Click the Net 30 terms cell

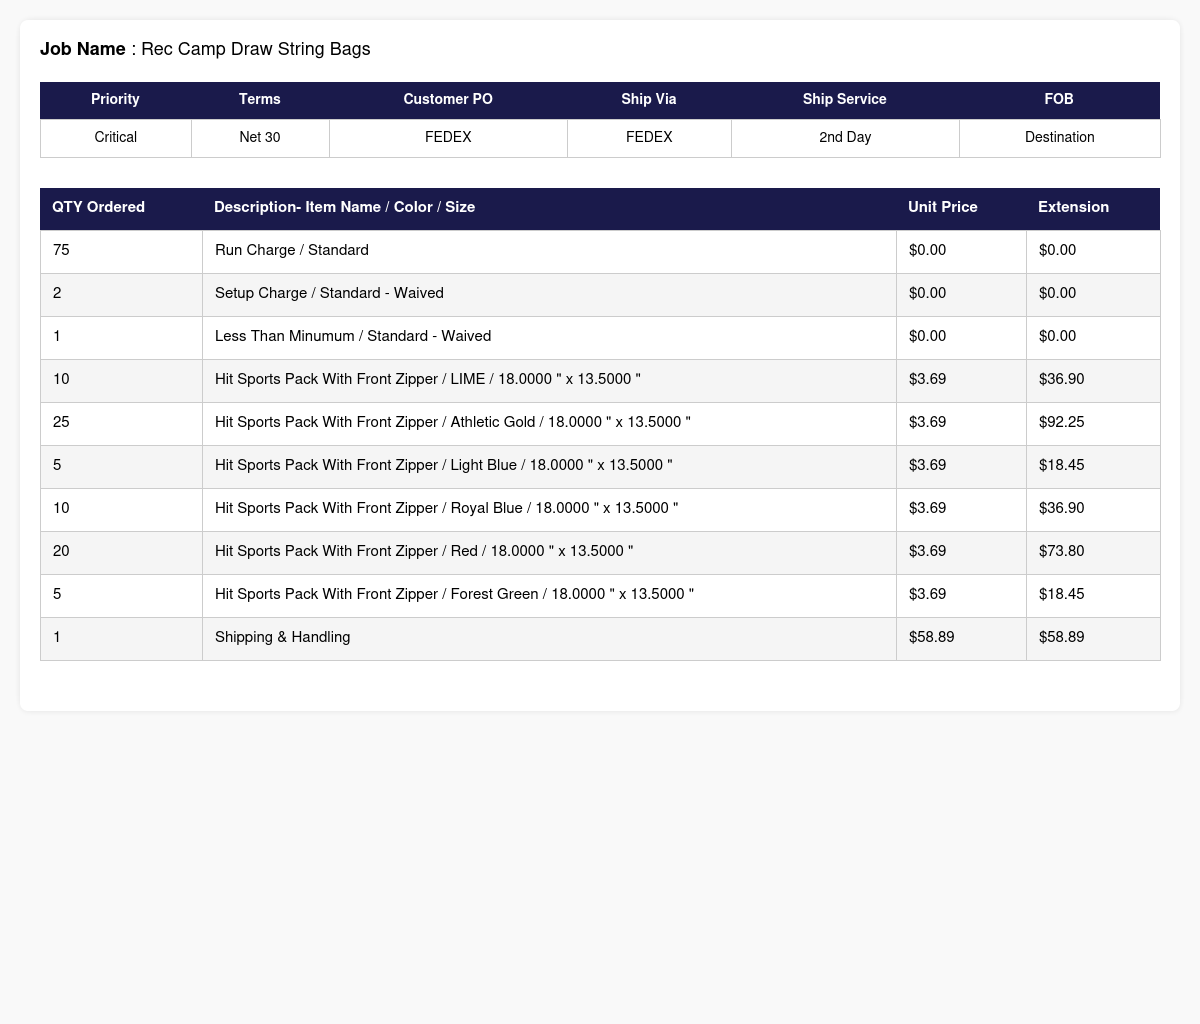(x=260, y=137)
